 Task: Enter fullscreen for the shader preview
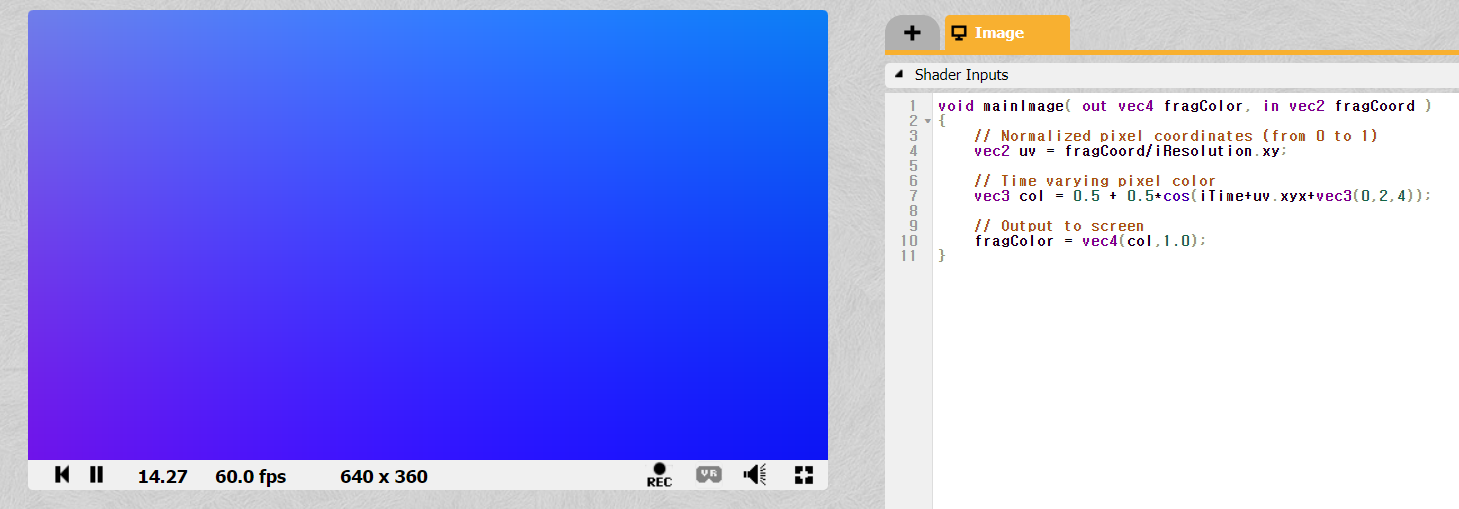[x=803, y=475]
